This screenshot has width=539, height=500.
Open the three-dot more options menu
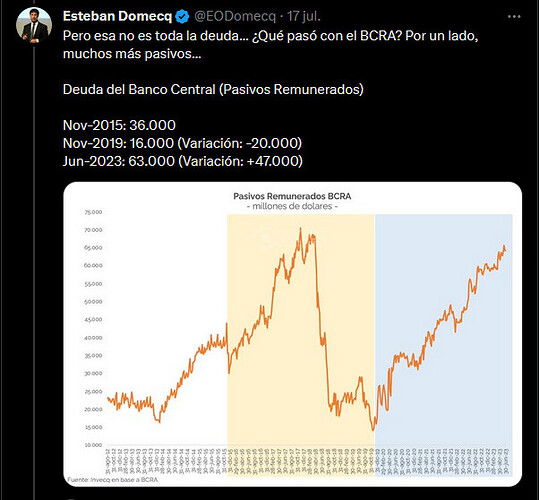coord(514,16)
